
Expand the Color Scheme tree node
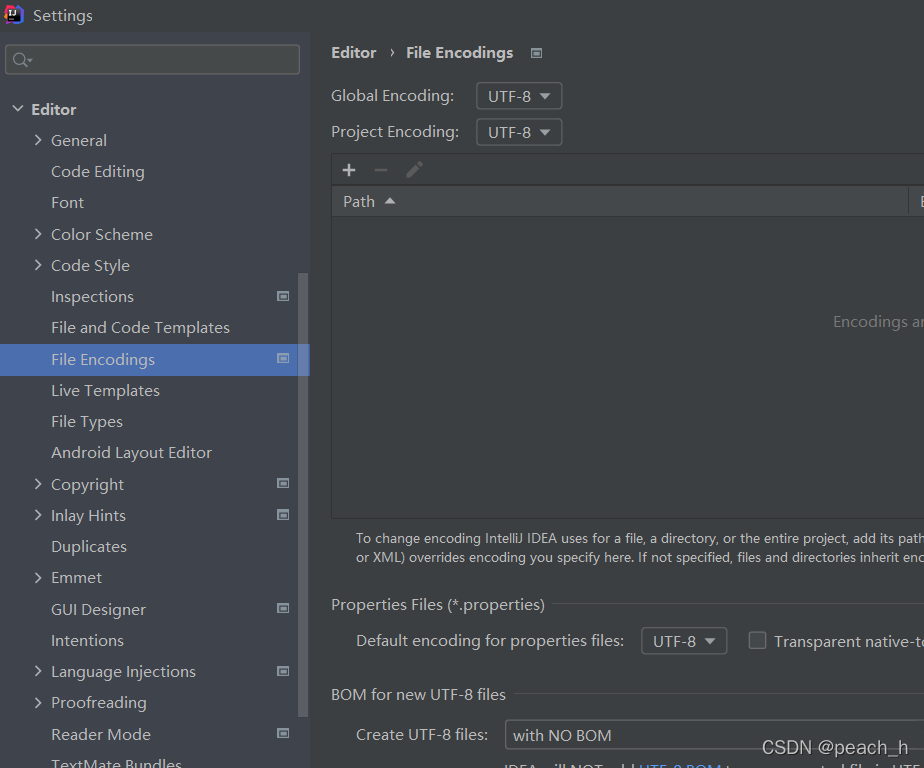(38, 234)
